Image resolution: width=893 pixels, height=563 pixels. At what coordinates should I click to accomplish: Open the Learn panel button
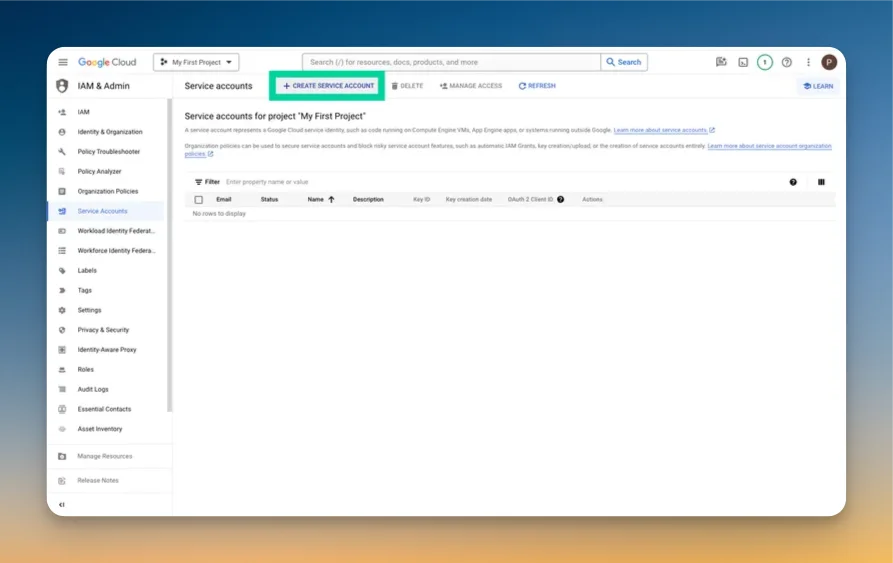click(818, 86)
